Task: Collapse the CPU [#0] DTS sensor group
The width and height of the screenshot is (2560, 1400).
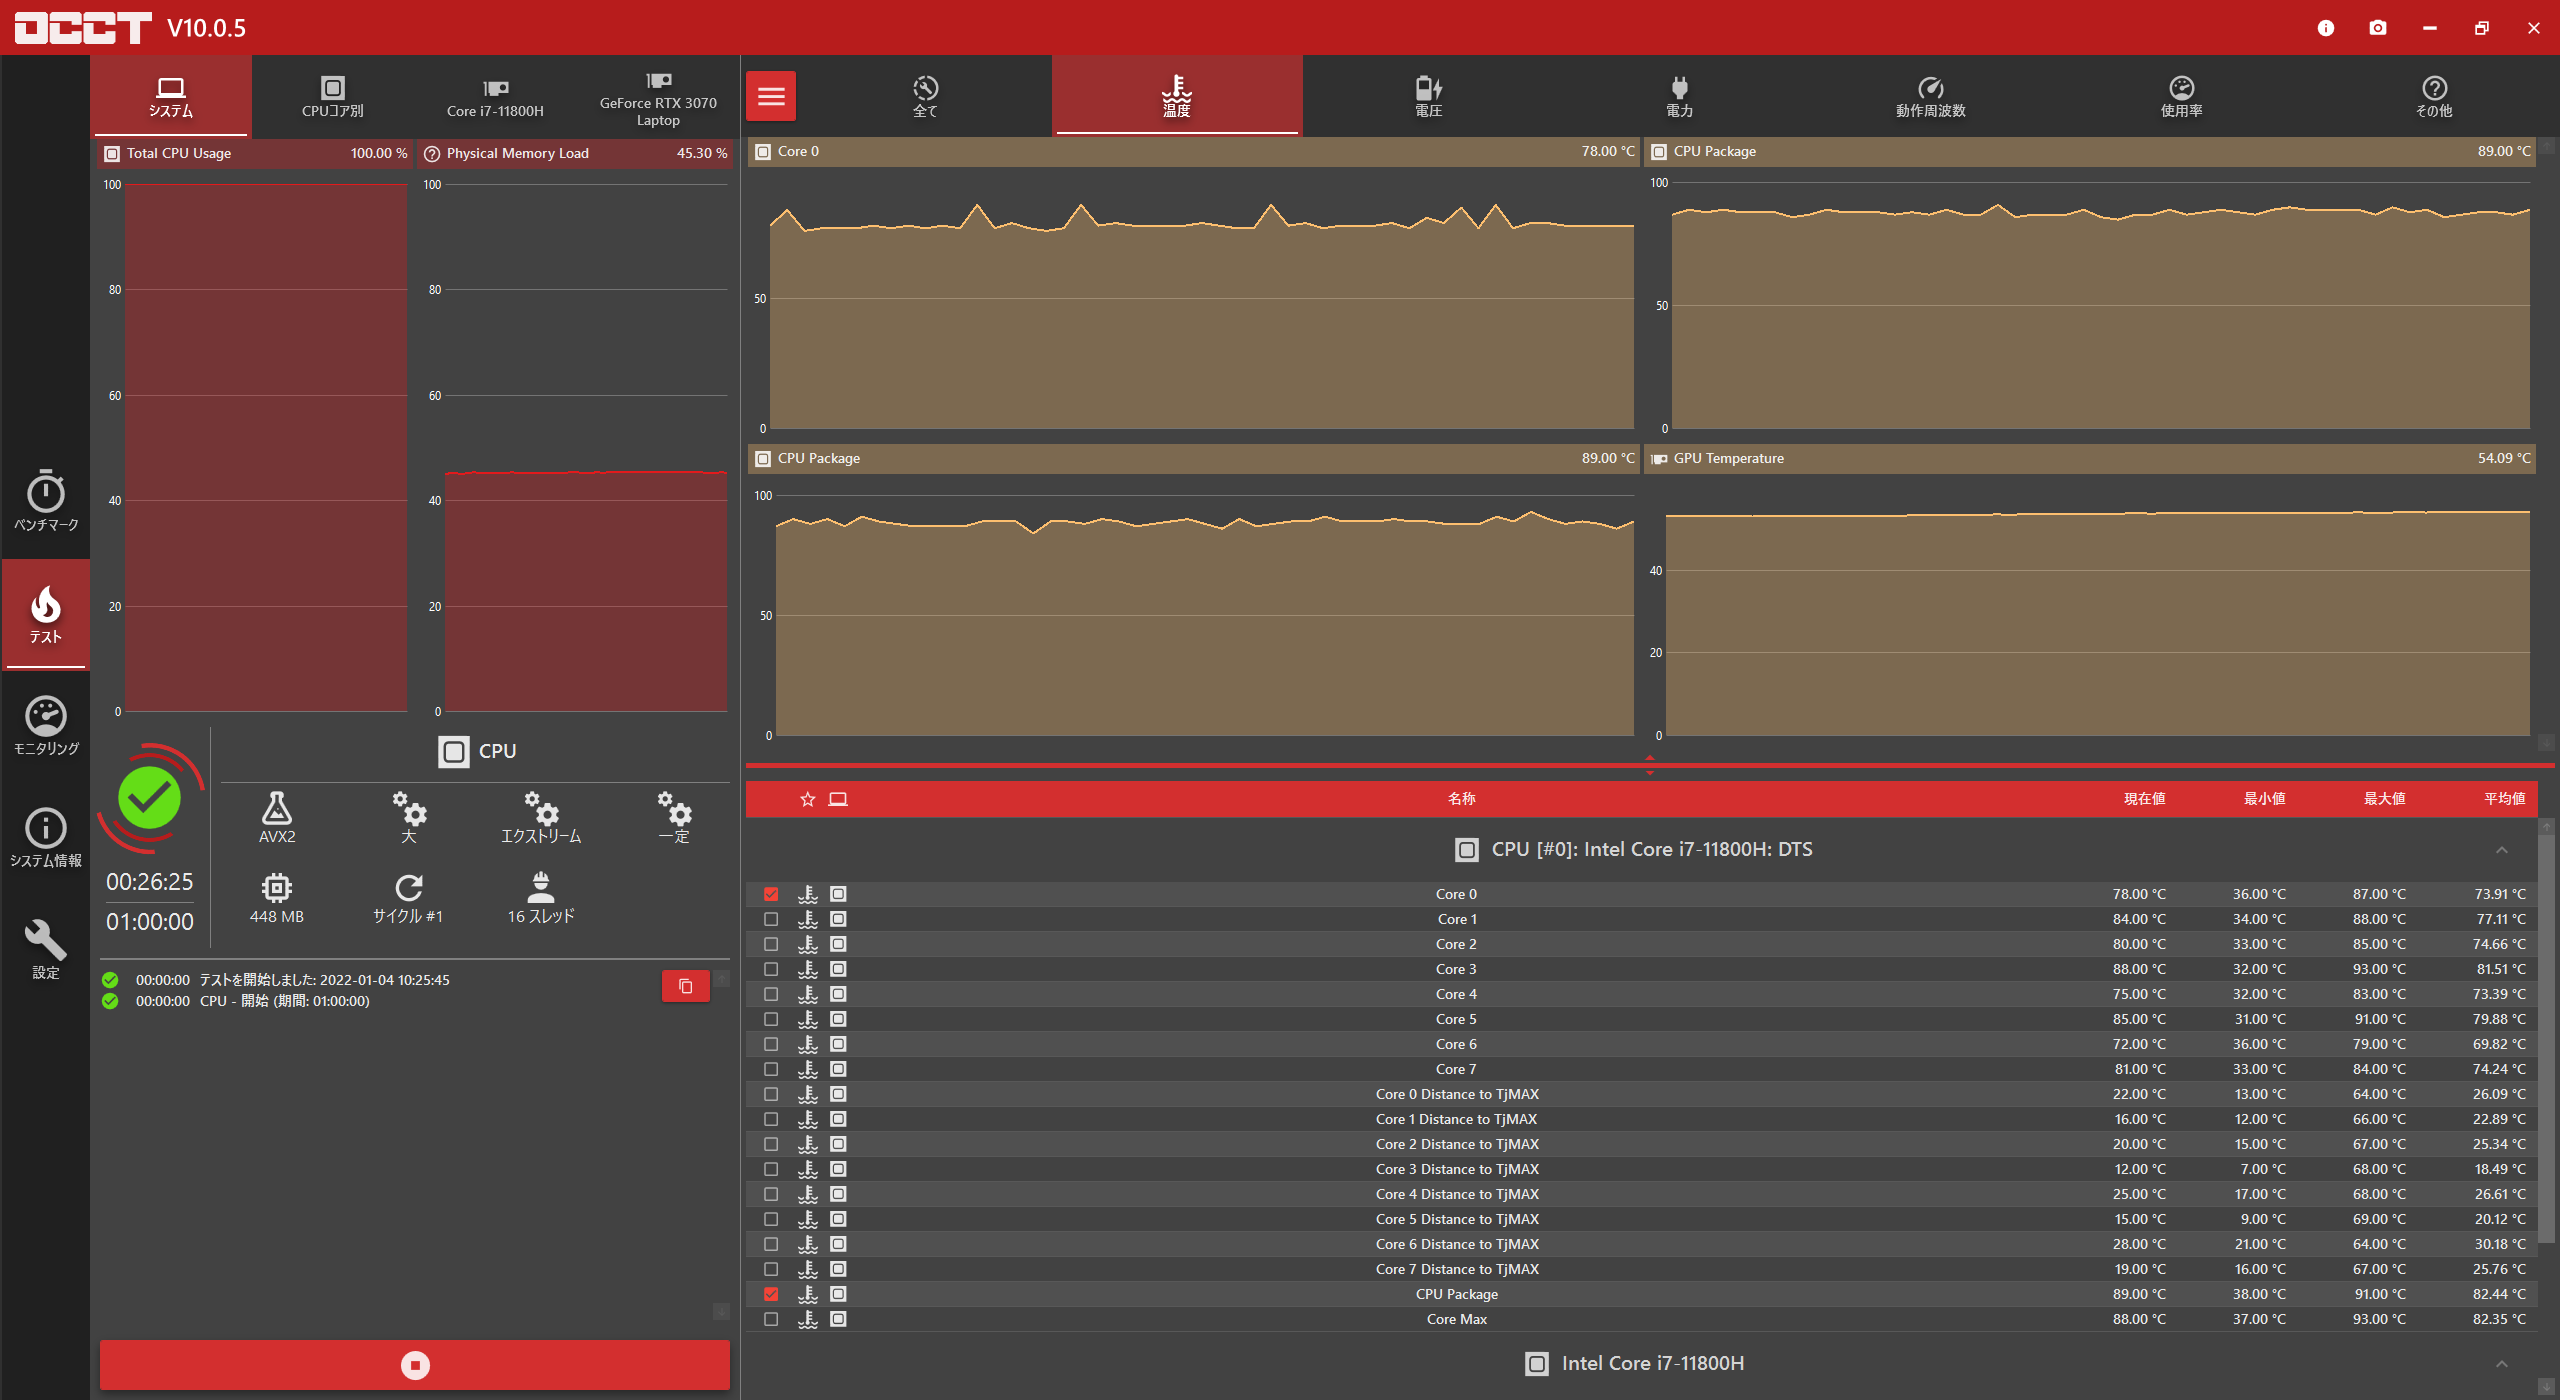Action: [2502, 850]
